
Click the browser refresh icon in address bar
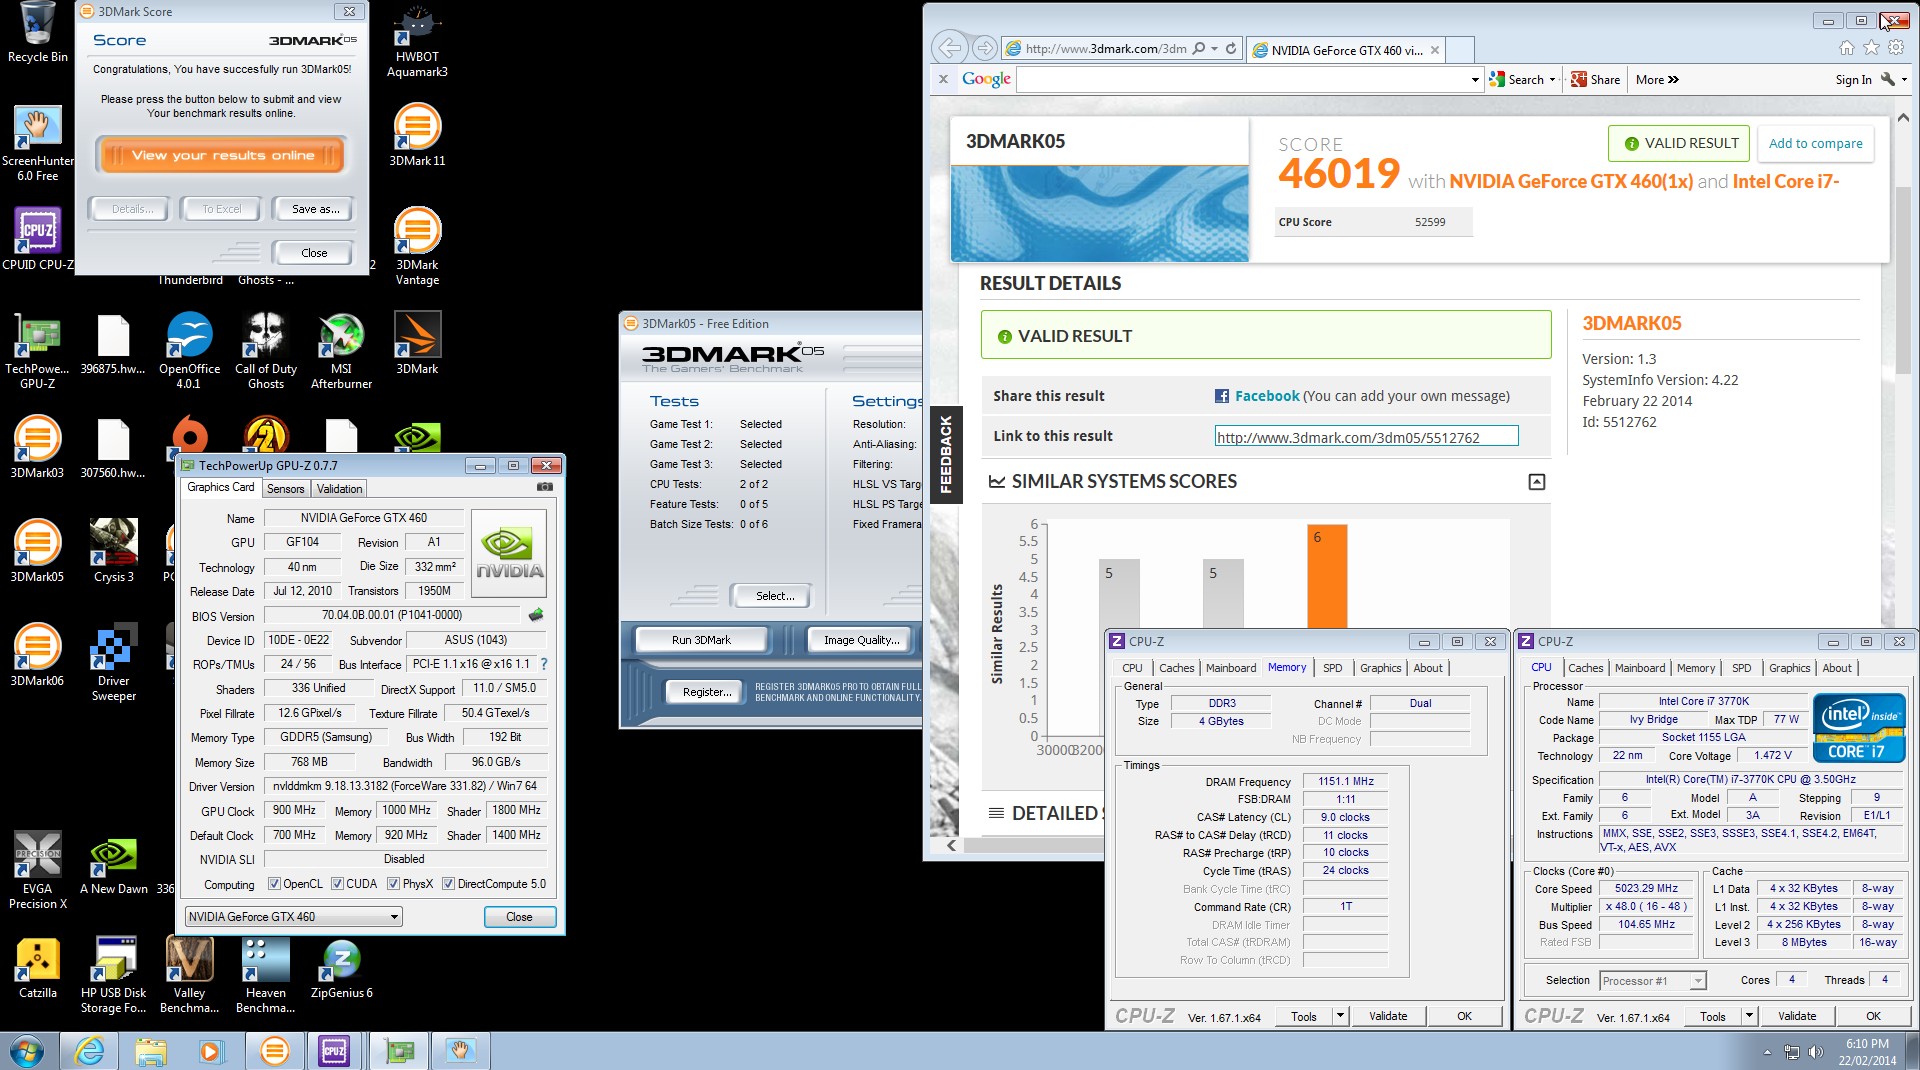click(x=1231, y=48)
